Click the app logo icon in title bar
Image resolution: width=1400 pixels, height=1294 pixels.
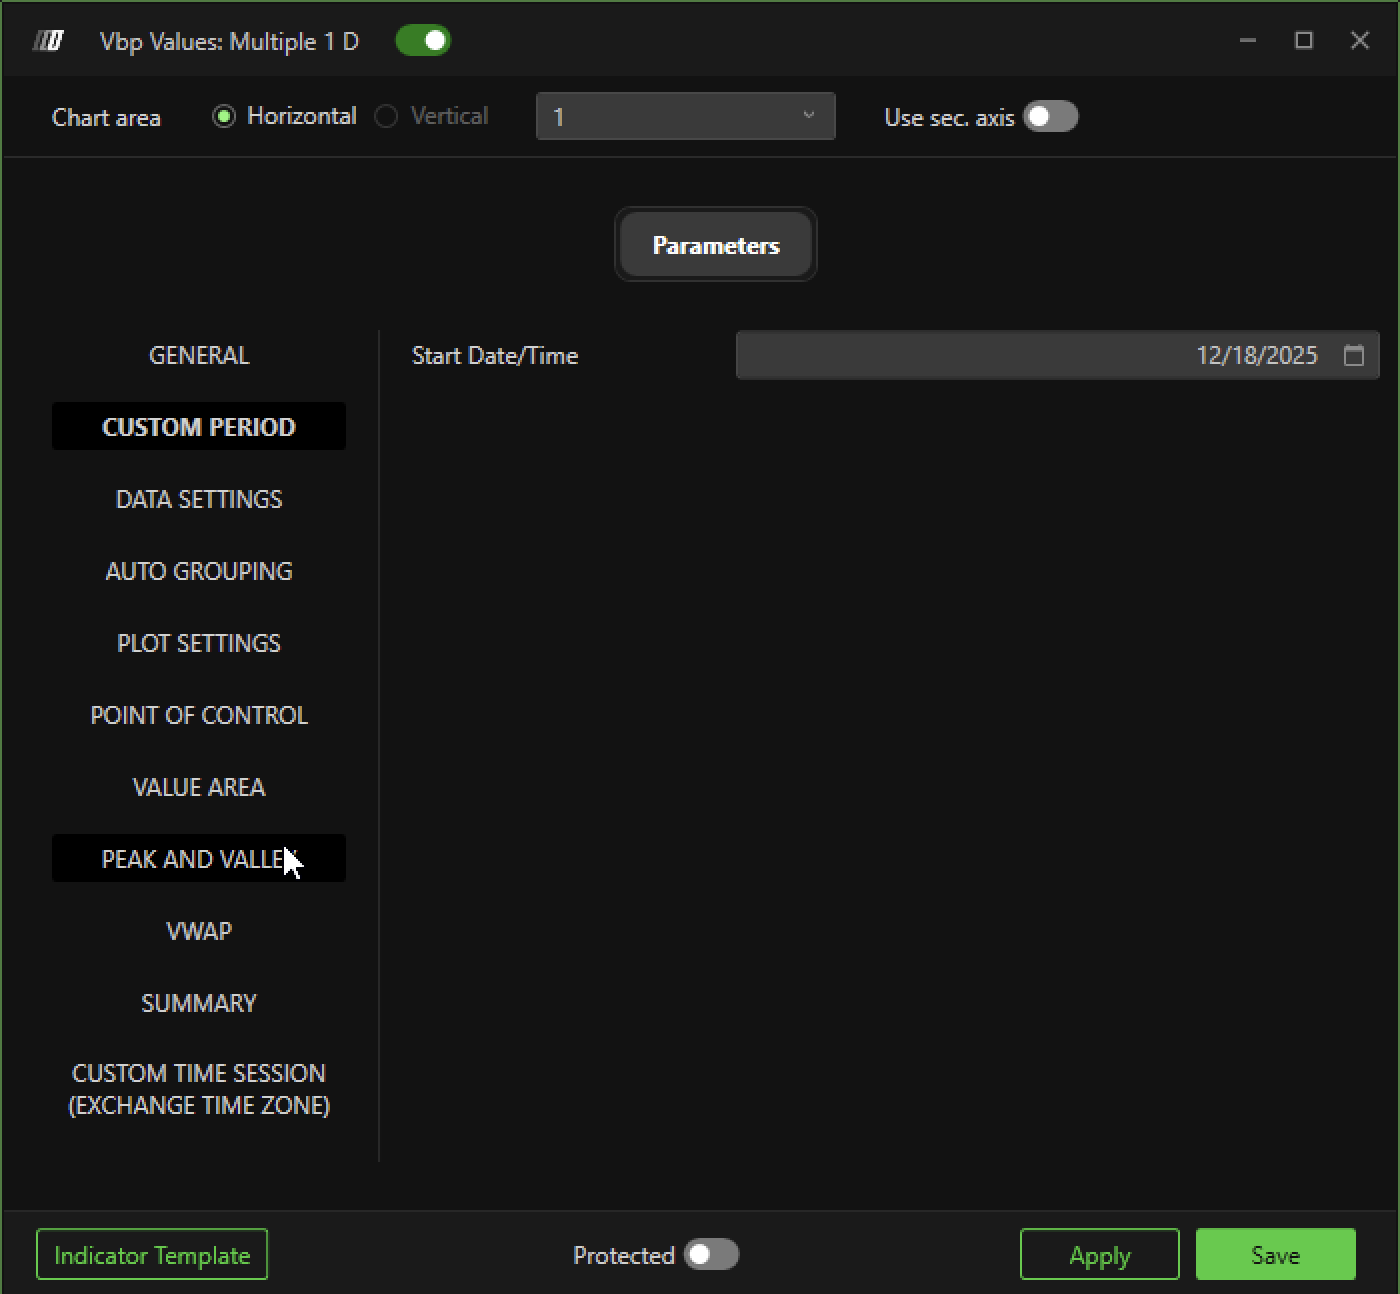48,41
